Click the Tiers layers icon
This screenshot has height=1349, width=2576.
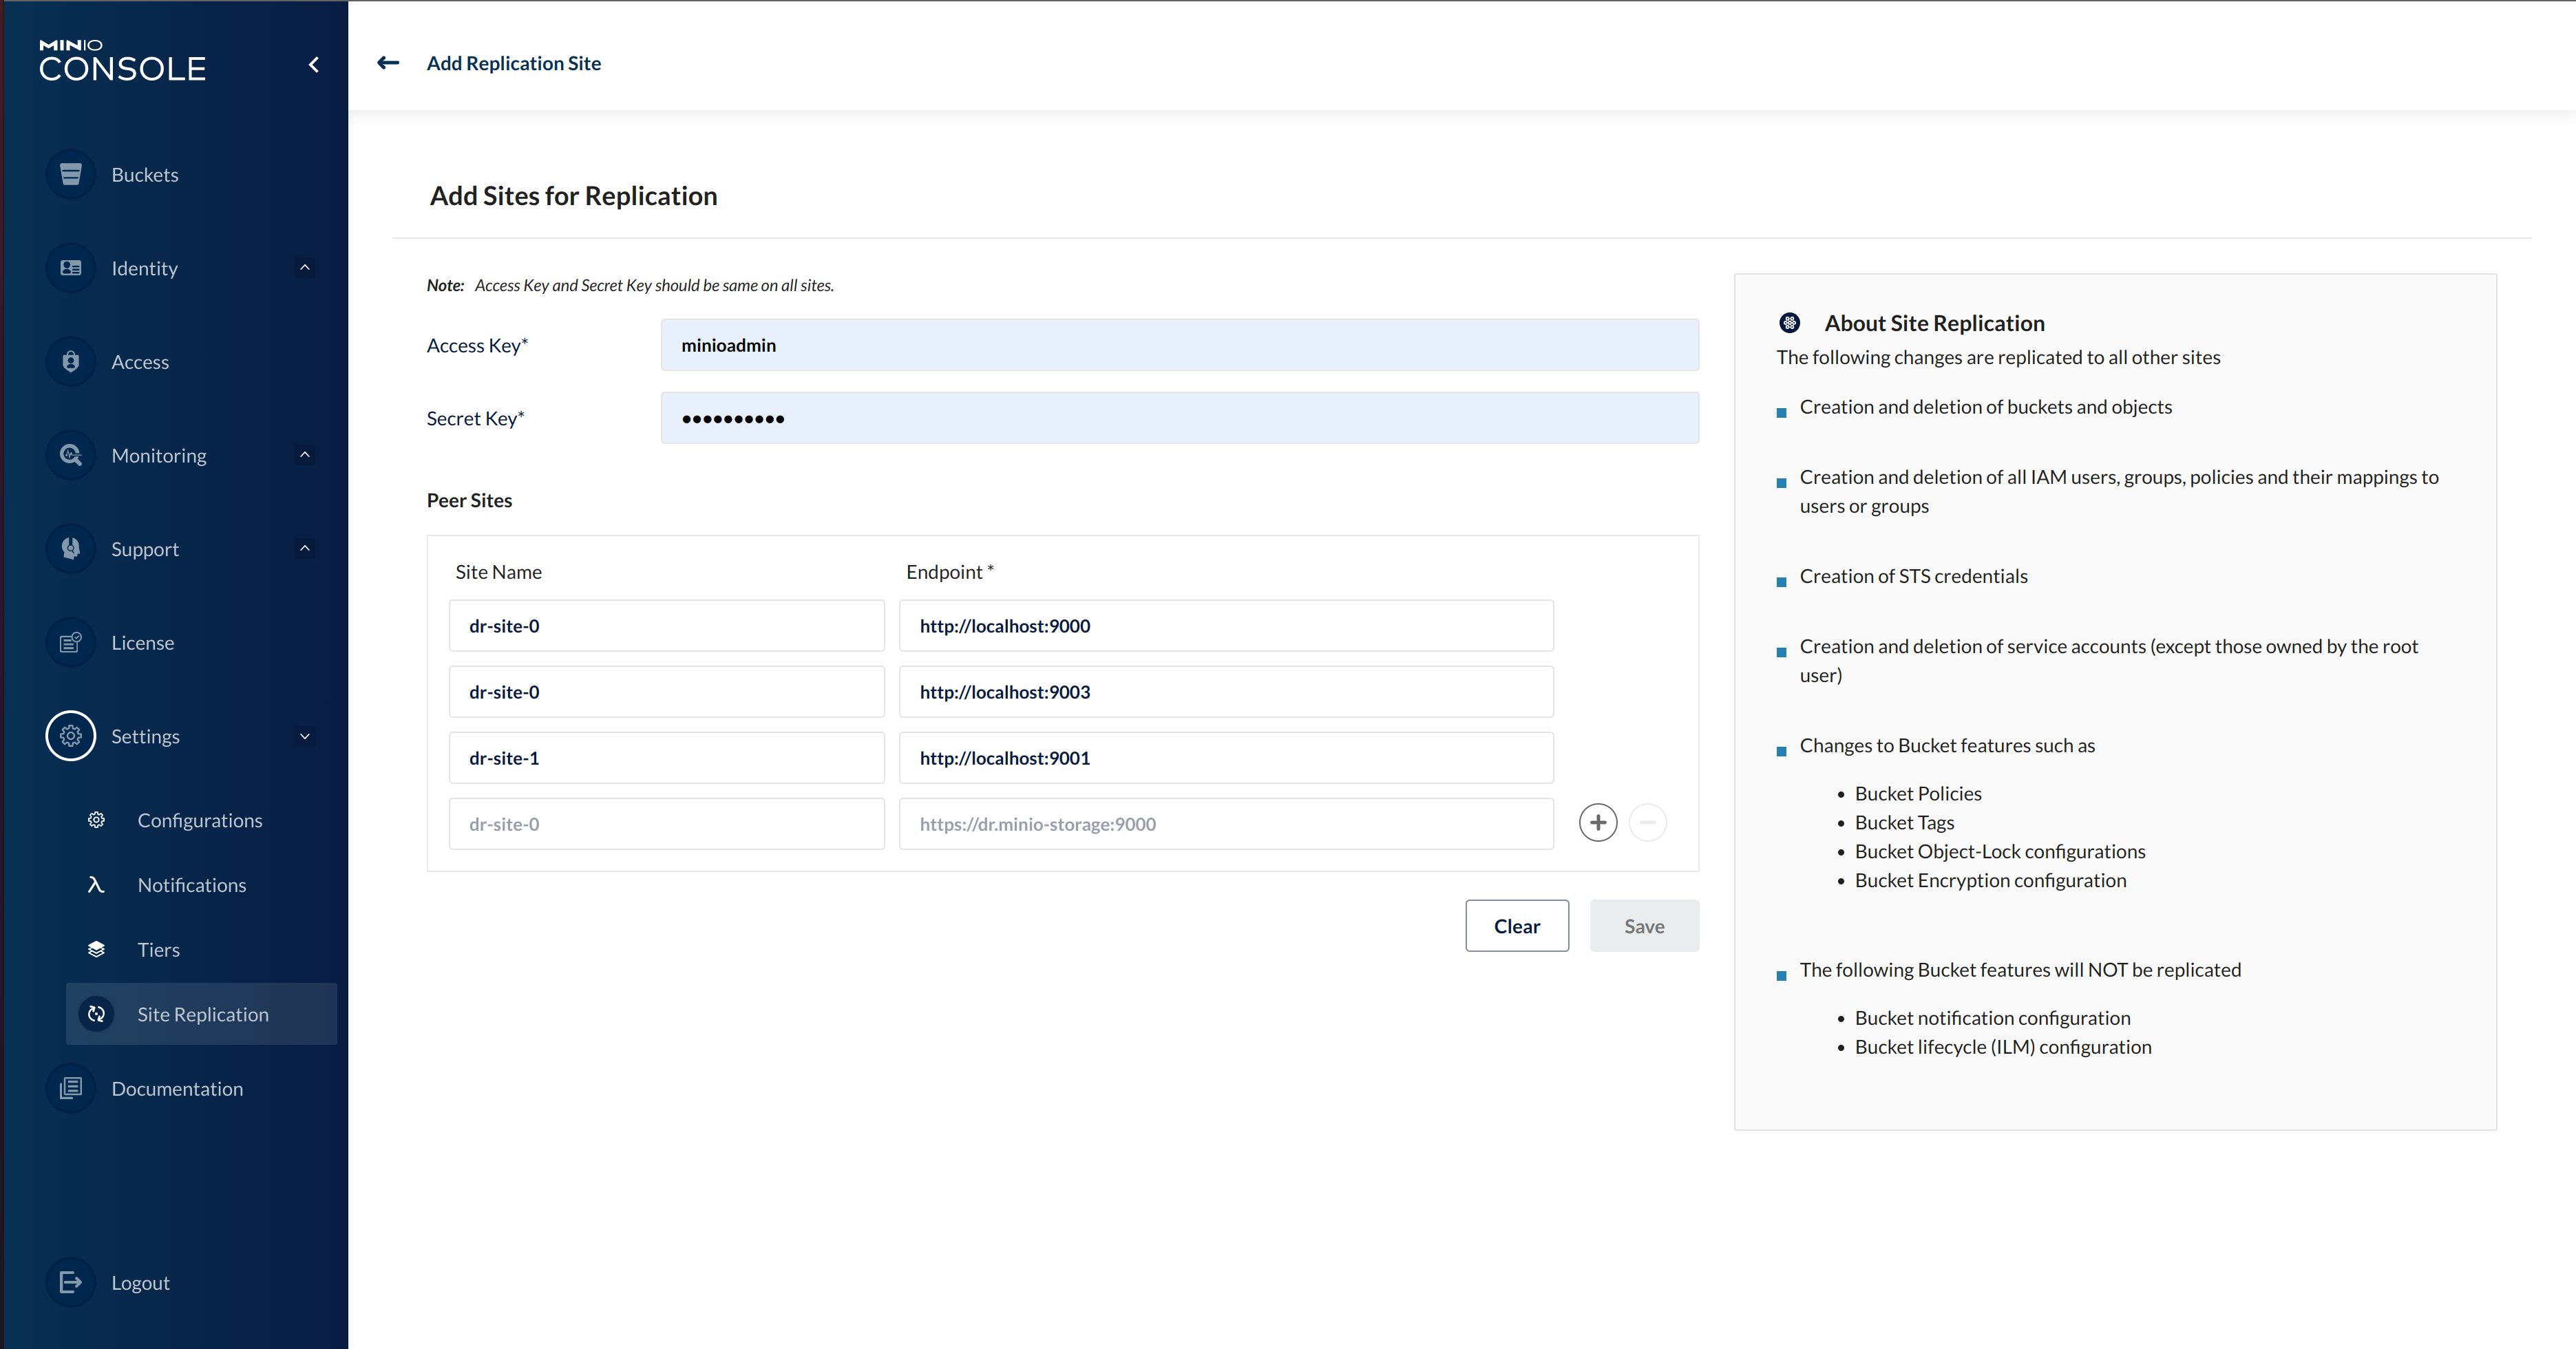coord(96,950)
